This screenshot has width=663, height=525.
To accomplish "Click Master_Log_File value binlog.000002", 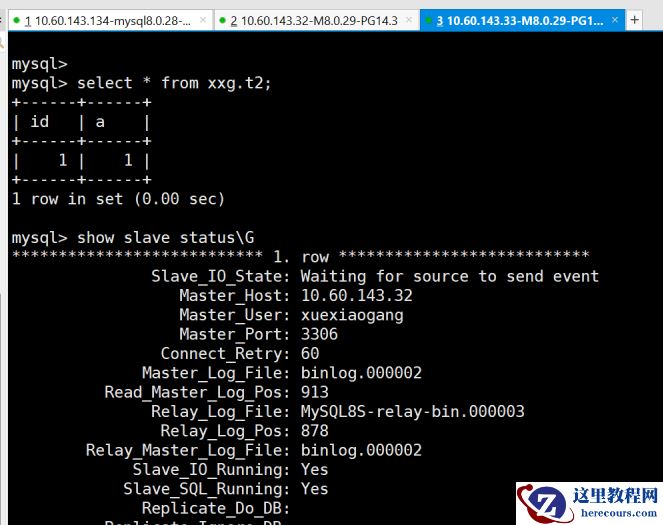I will tap(361, 373).
